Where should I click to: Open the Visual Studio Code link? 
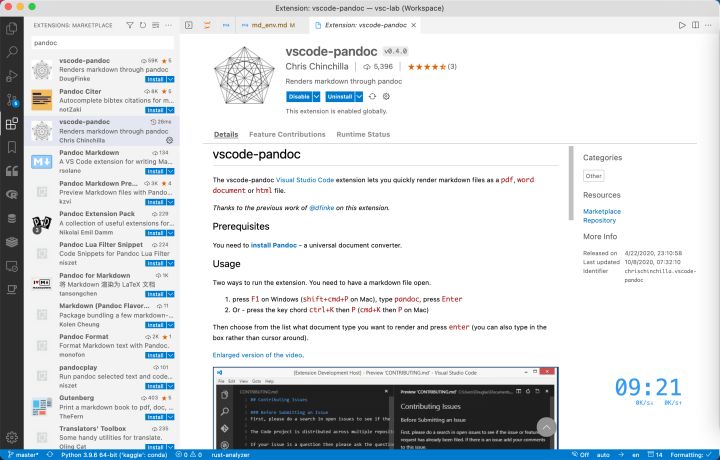(305, 180)
